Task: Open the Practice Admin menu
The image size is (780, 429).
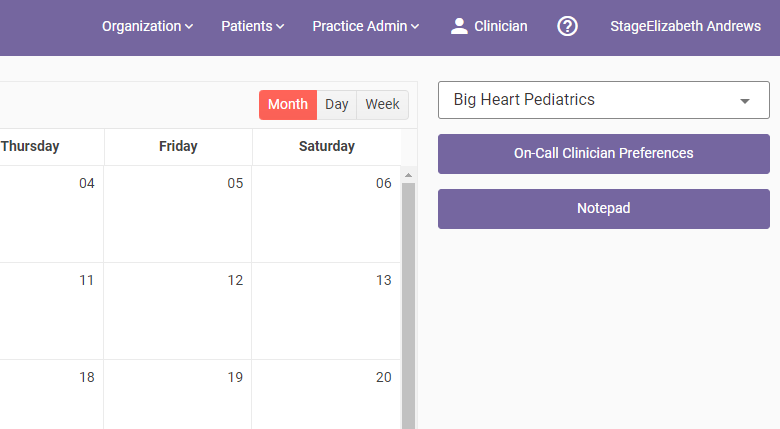Action: tap(365, 27)
